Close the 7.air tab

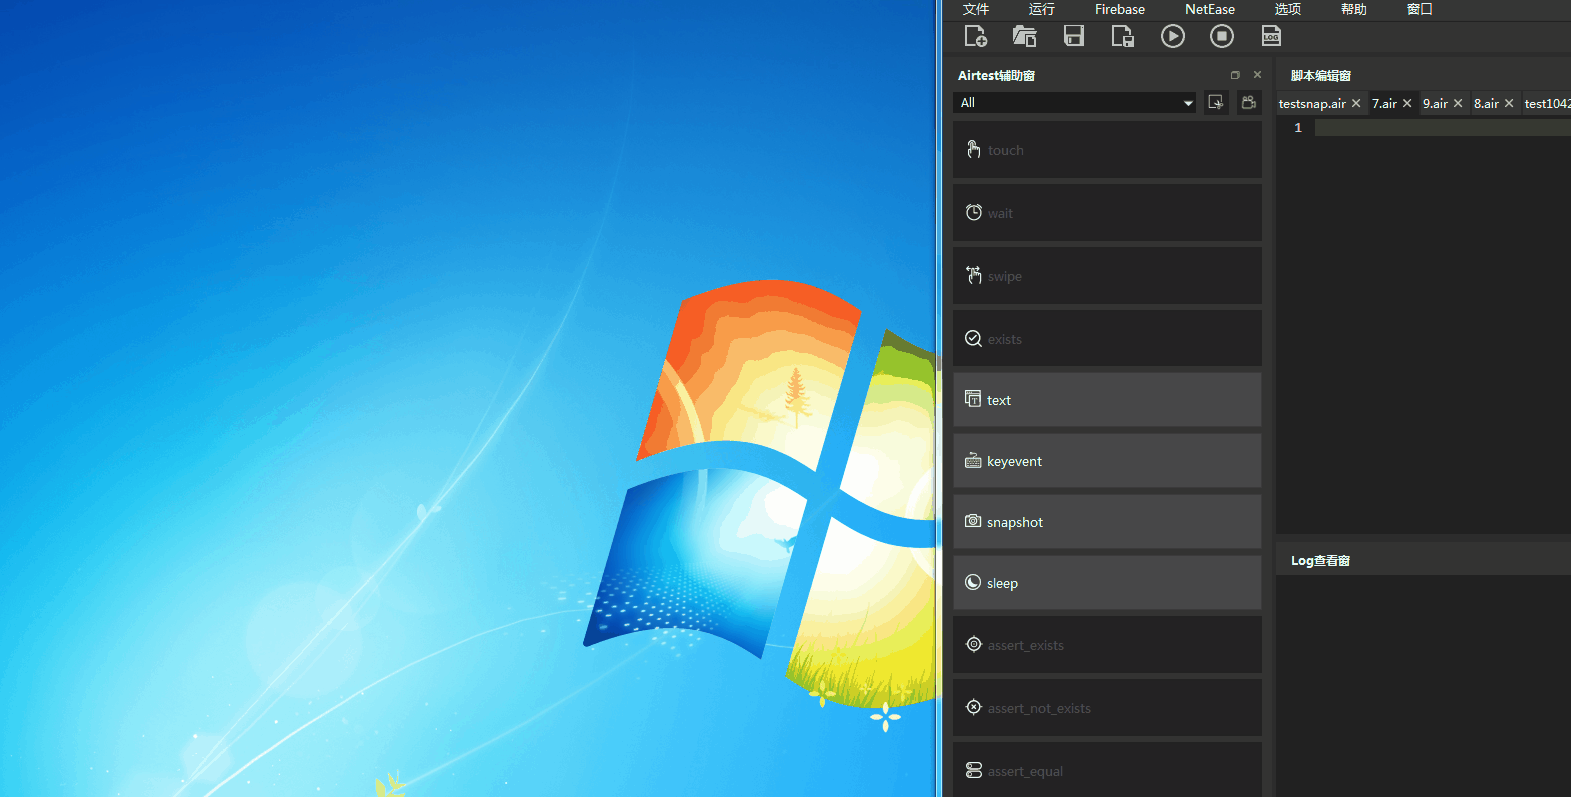pos(1407,103)
